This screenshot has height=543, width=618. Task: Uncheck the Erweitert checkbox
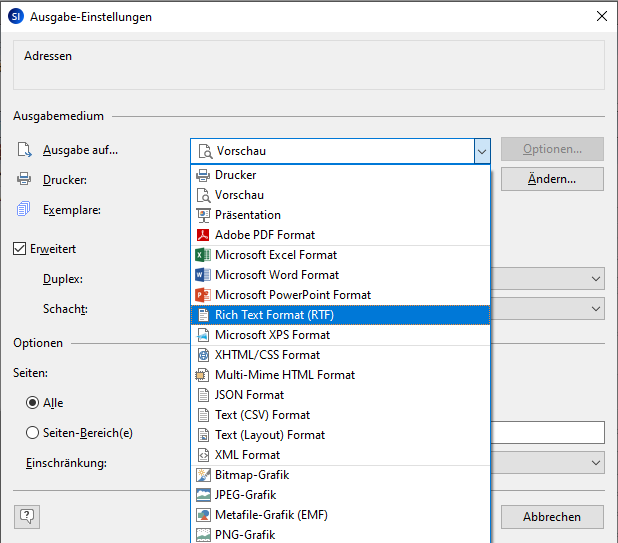20,249
